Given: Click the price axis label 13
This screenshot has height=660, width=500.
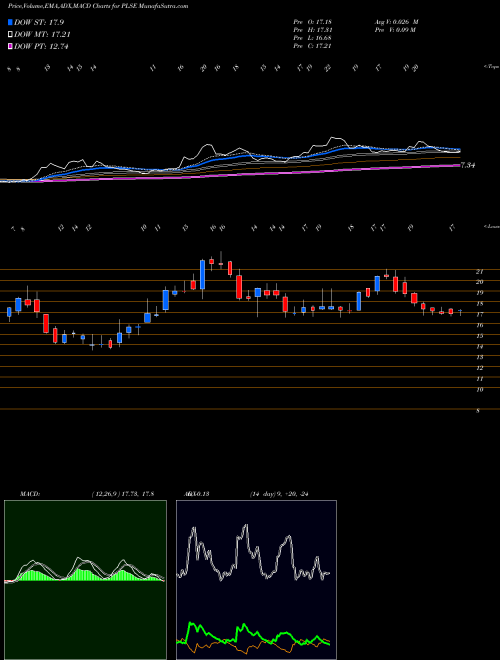Looking at the screenshot, I should click(479, 357).
